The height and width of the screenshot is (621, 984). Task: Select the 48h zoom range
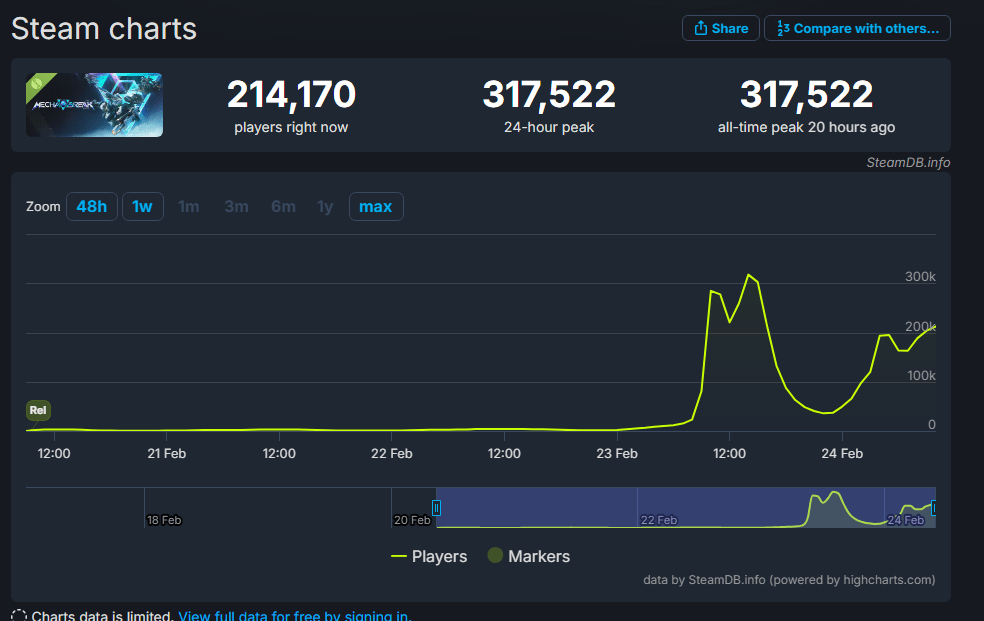coord(92,206)
